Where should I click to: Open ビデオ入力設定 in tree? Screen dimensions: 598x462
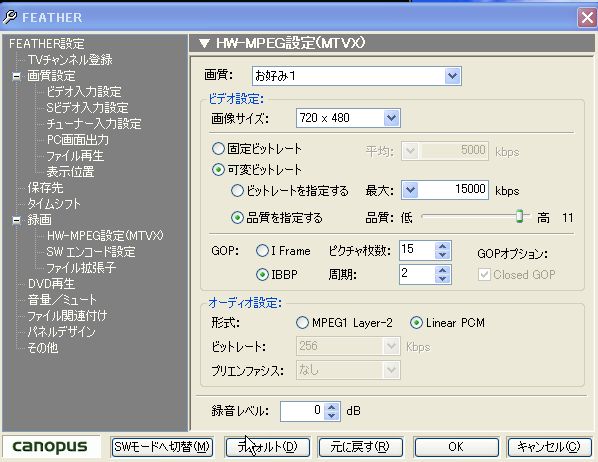point(84,92)
